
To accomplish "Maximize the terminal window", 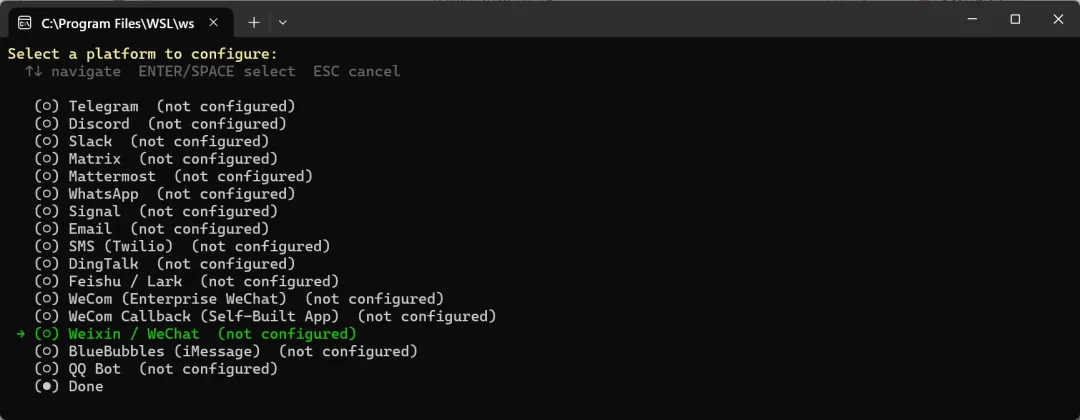I will tap(1015, 19).
